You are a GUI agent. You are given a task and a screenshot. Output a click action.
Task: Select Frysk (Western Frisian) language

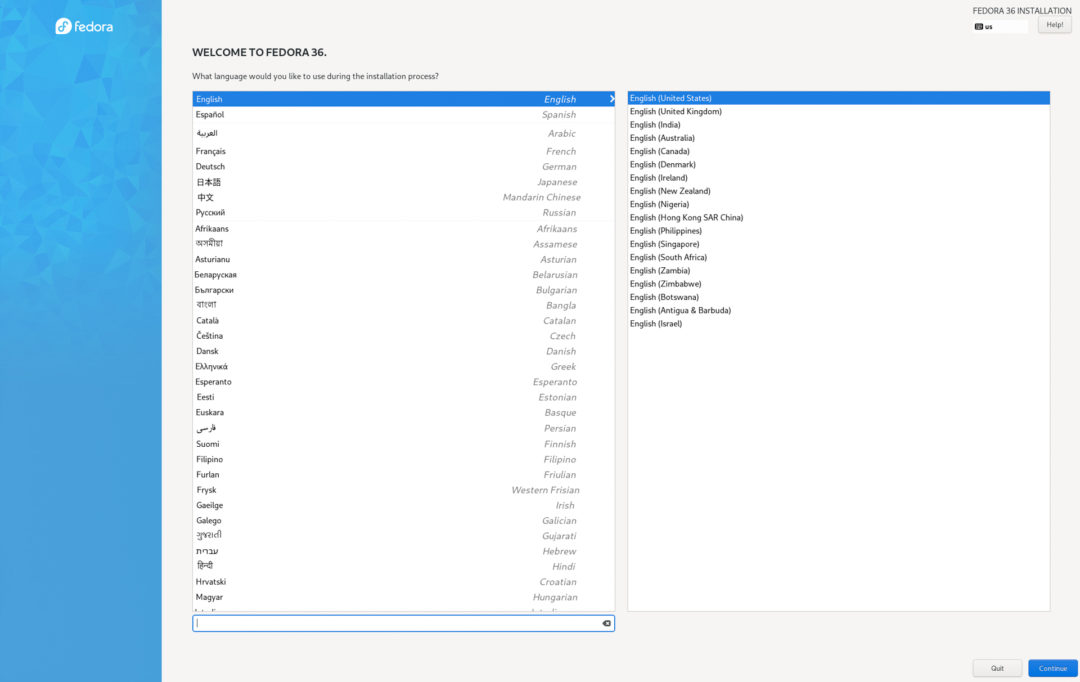(404, 490)
